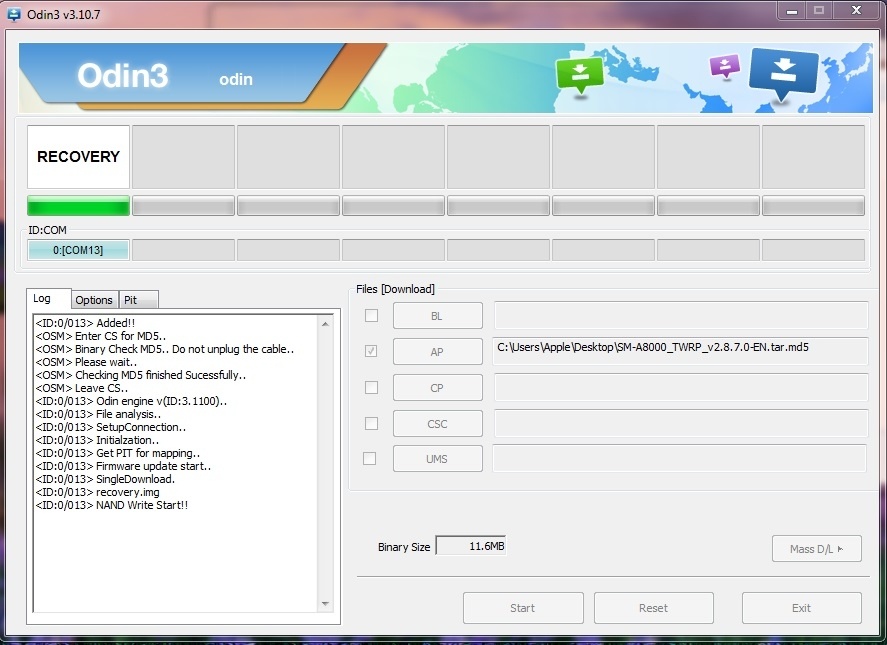Click the RECOVERY status box
887x645 pixels.
[78, 157]
